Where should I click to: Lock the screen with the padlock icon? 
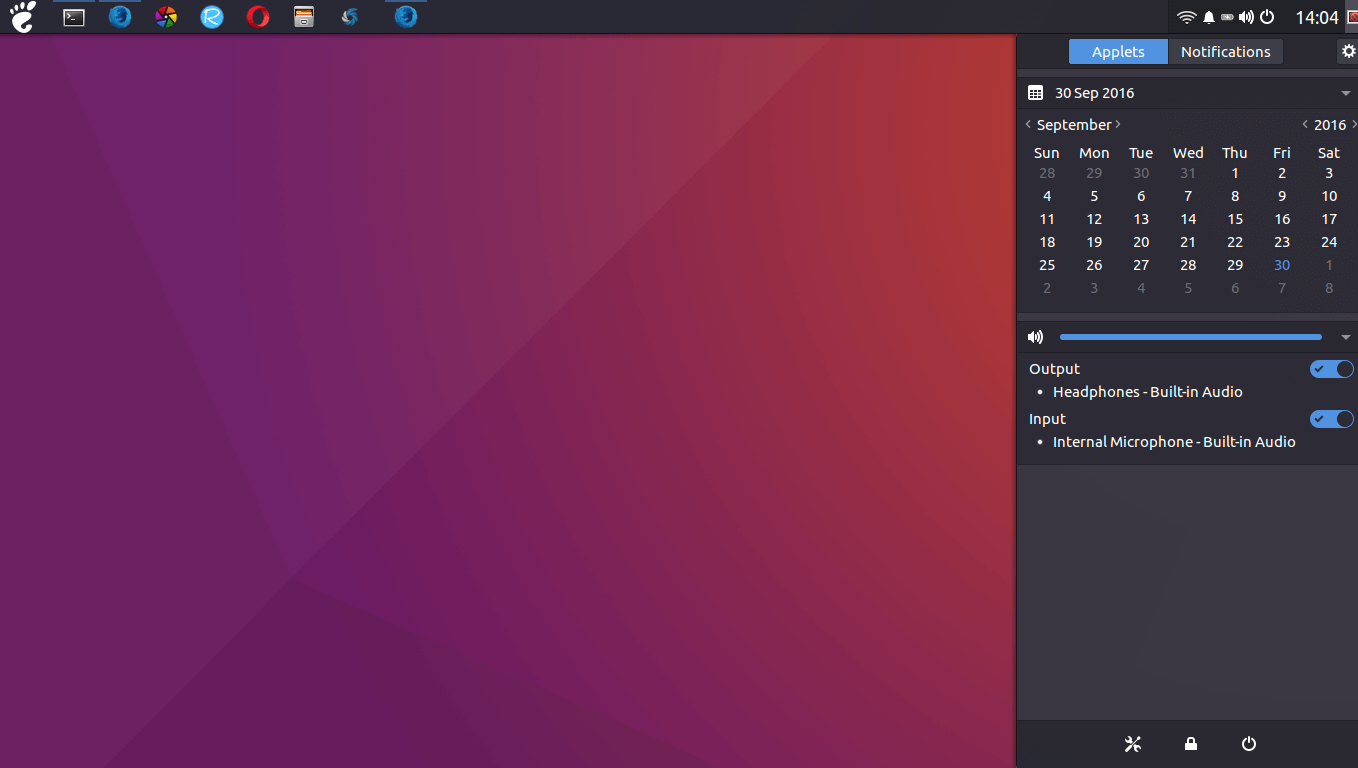[1190, 744]
